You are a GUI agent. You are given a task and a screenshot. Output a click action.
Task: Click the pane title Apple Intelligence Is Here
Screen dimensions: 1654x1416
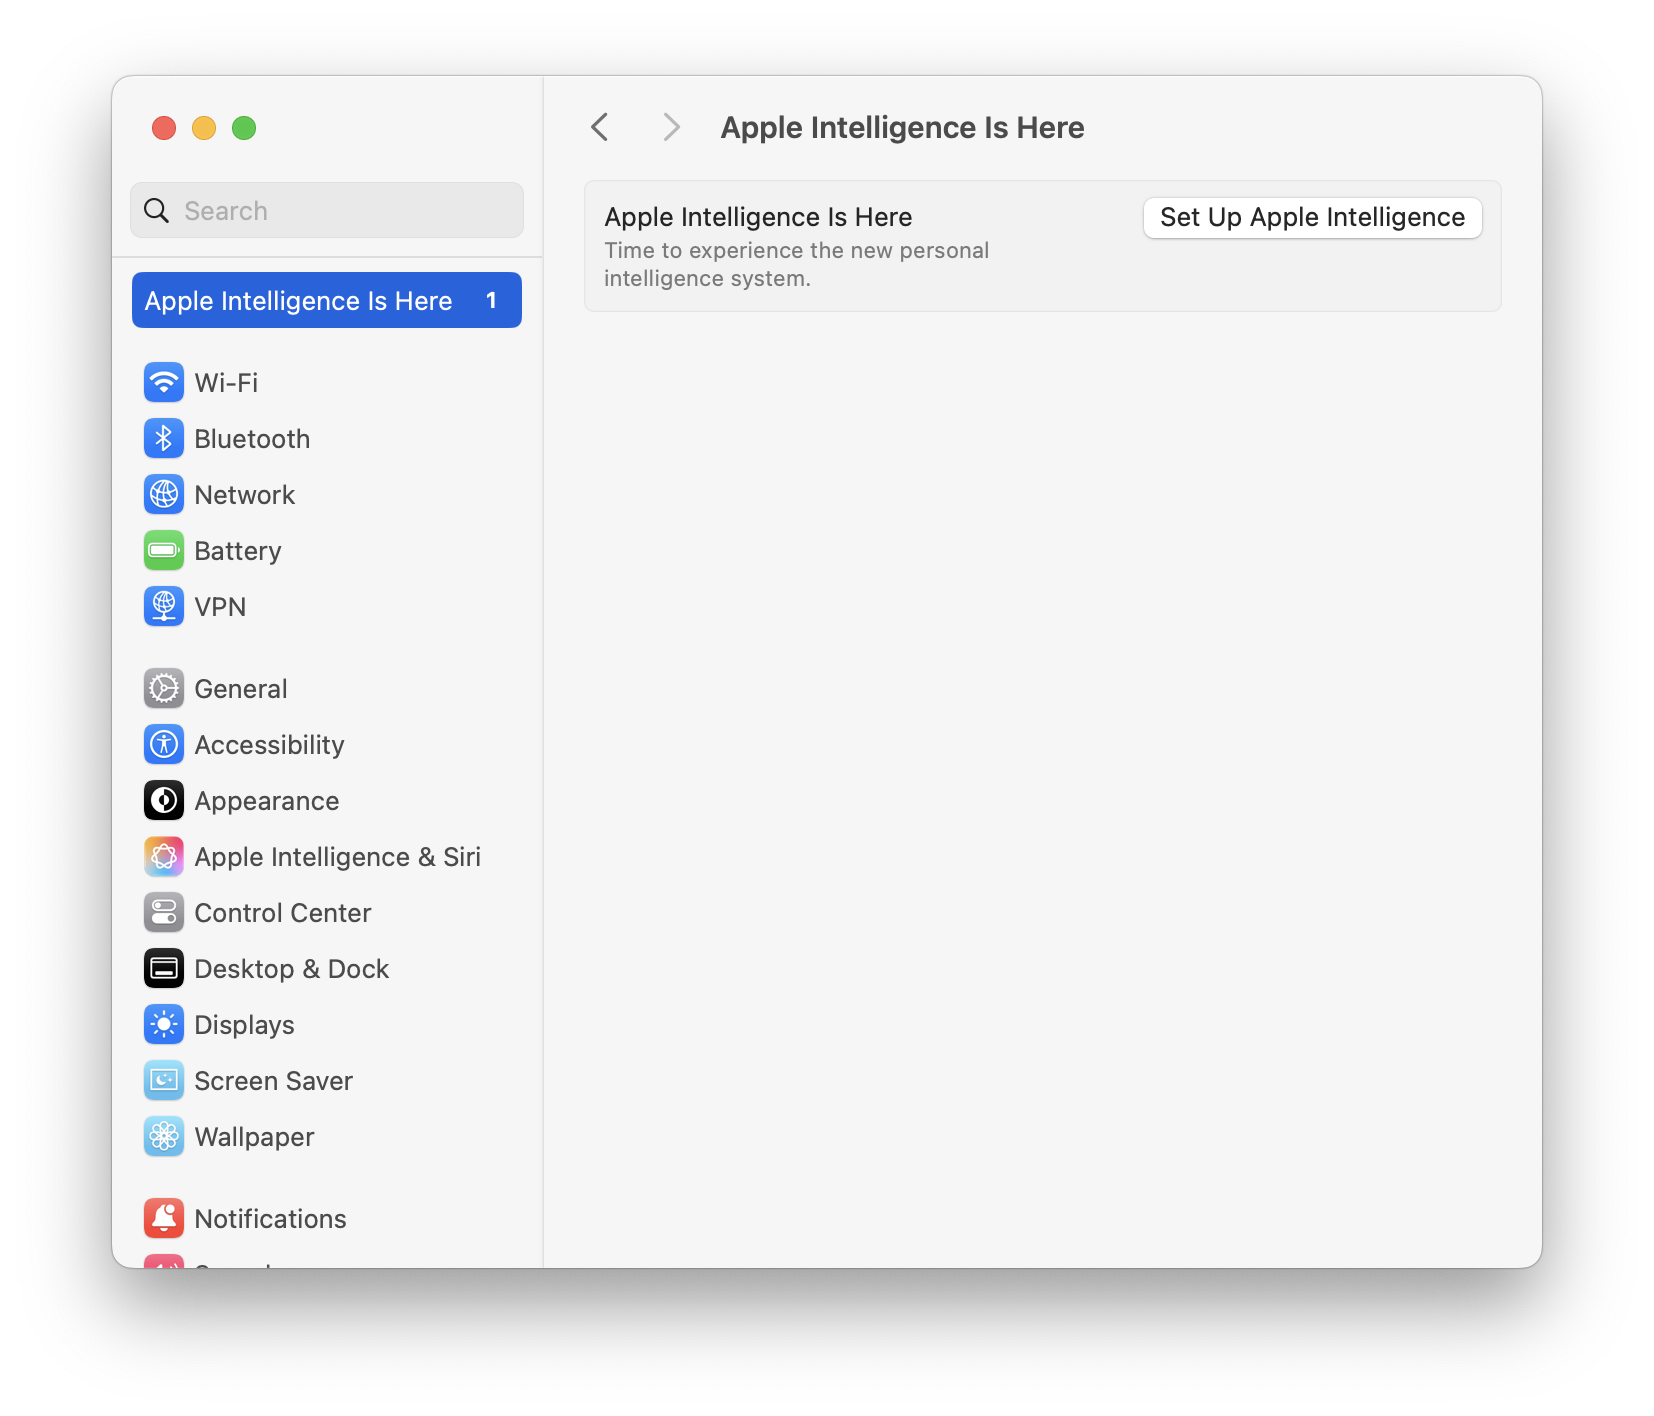(x=902, y=128)
